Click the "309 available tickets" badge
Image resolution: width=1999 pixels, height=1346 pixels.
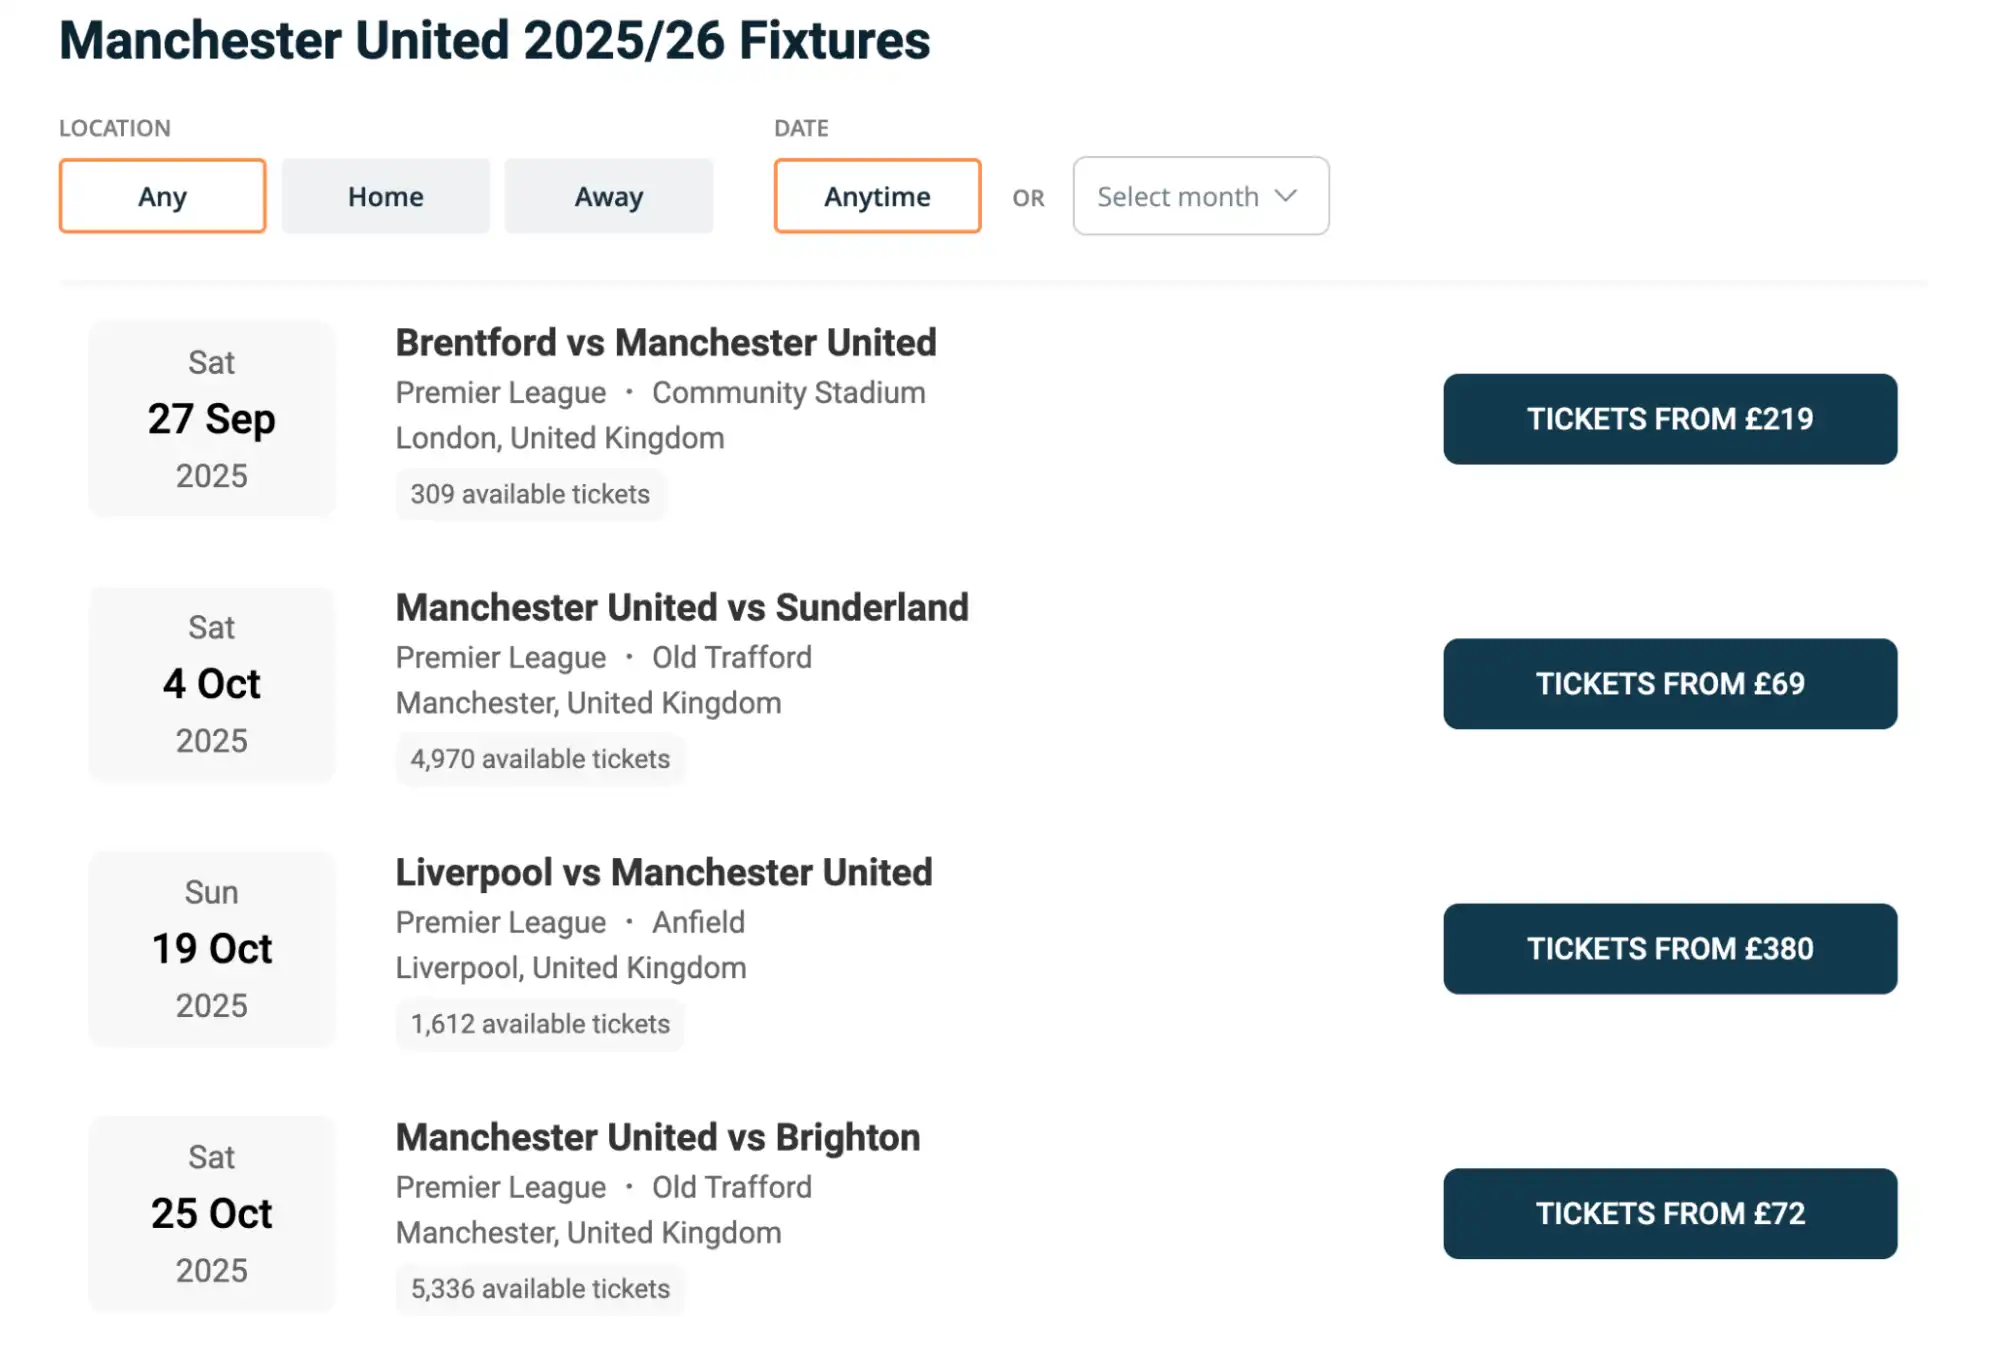click(x=530, y=493)
